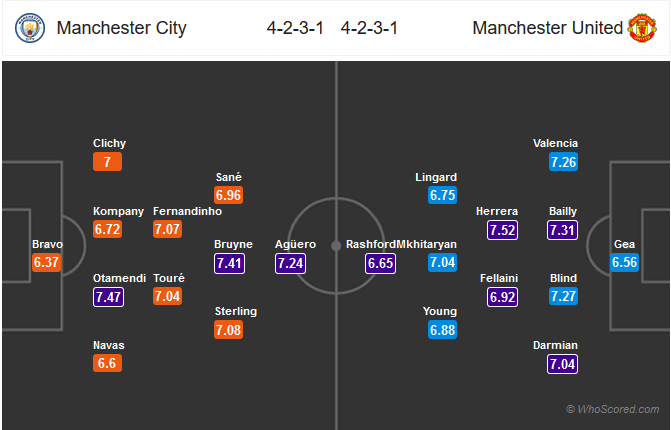Select Valencia's 7.26 rating badge
Viewport: 671px width, 430px height.
point(563,162)
